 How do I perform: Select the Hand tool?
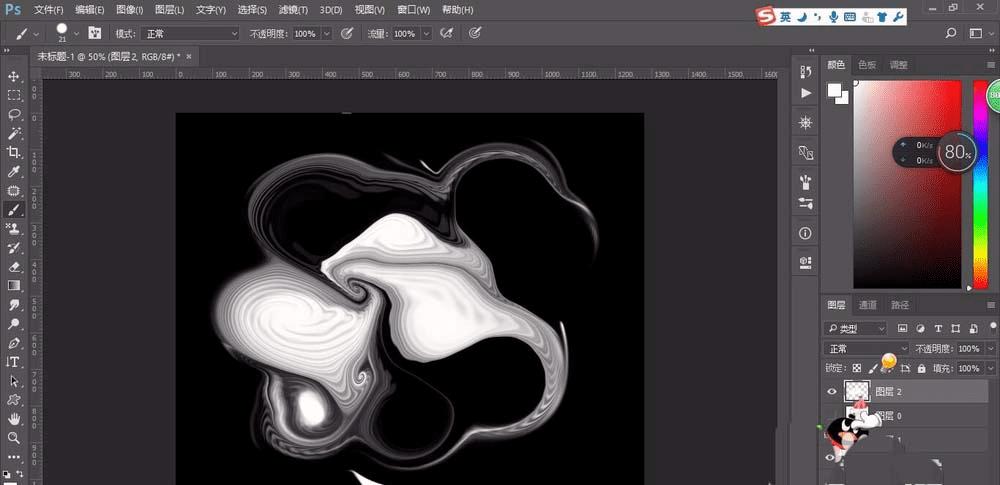[x=14, y=418]
